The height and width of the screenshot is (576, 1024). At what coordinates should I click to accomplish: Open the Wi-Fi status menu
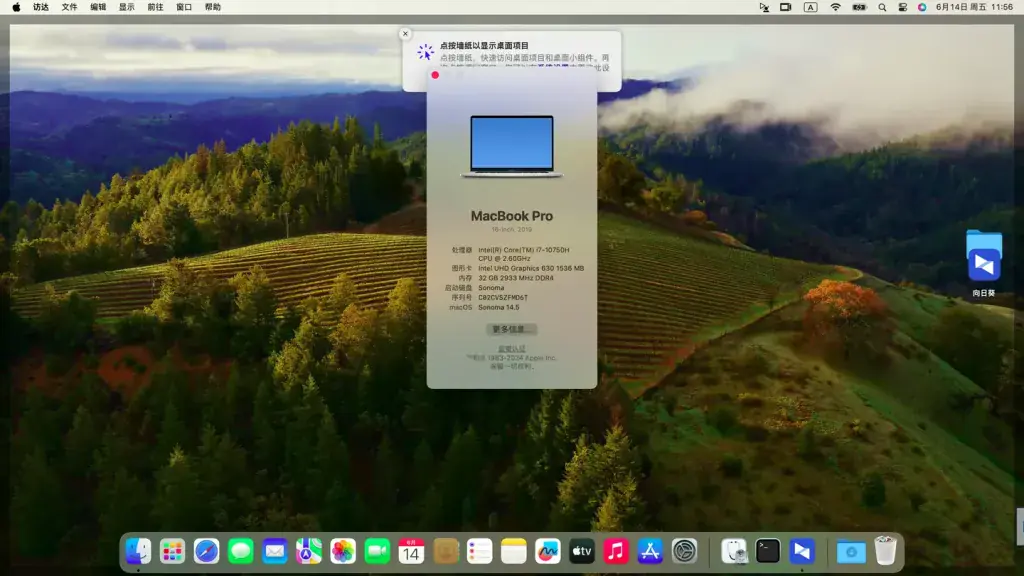(x=835, y=7)
